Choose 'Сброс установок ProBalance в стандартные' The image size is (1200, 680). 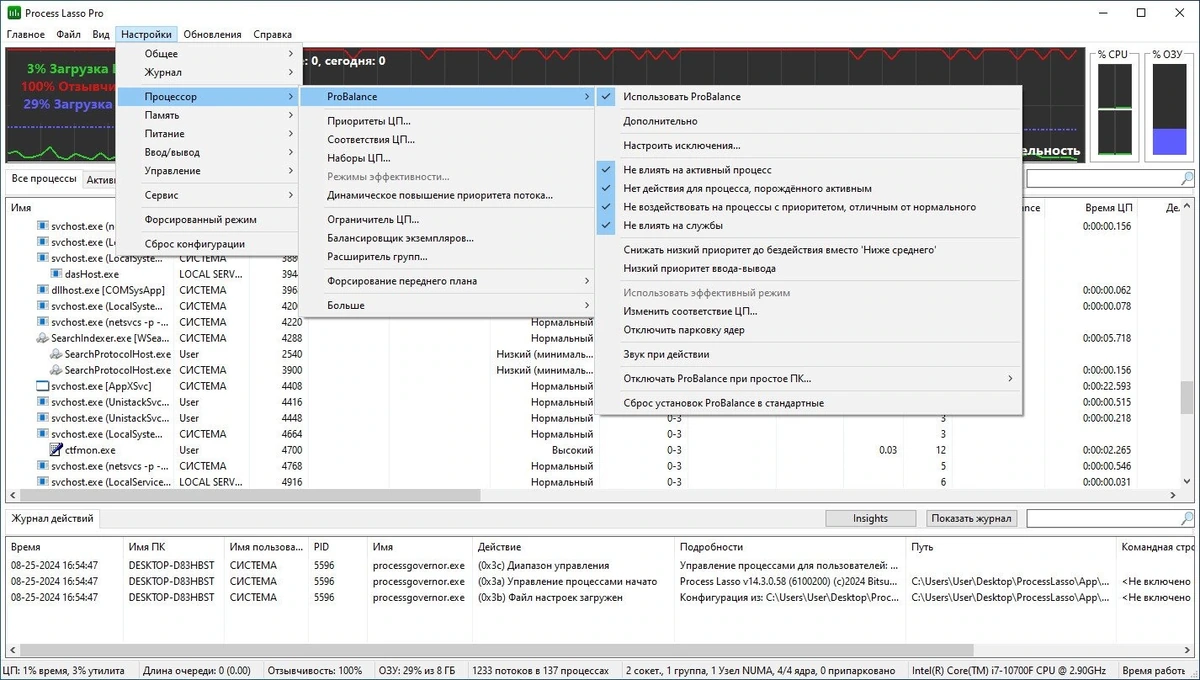808,403
